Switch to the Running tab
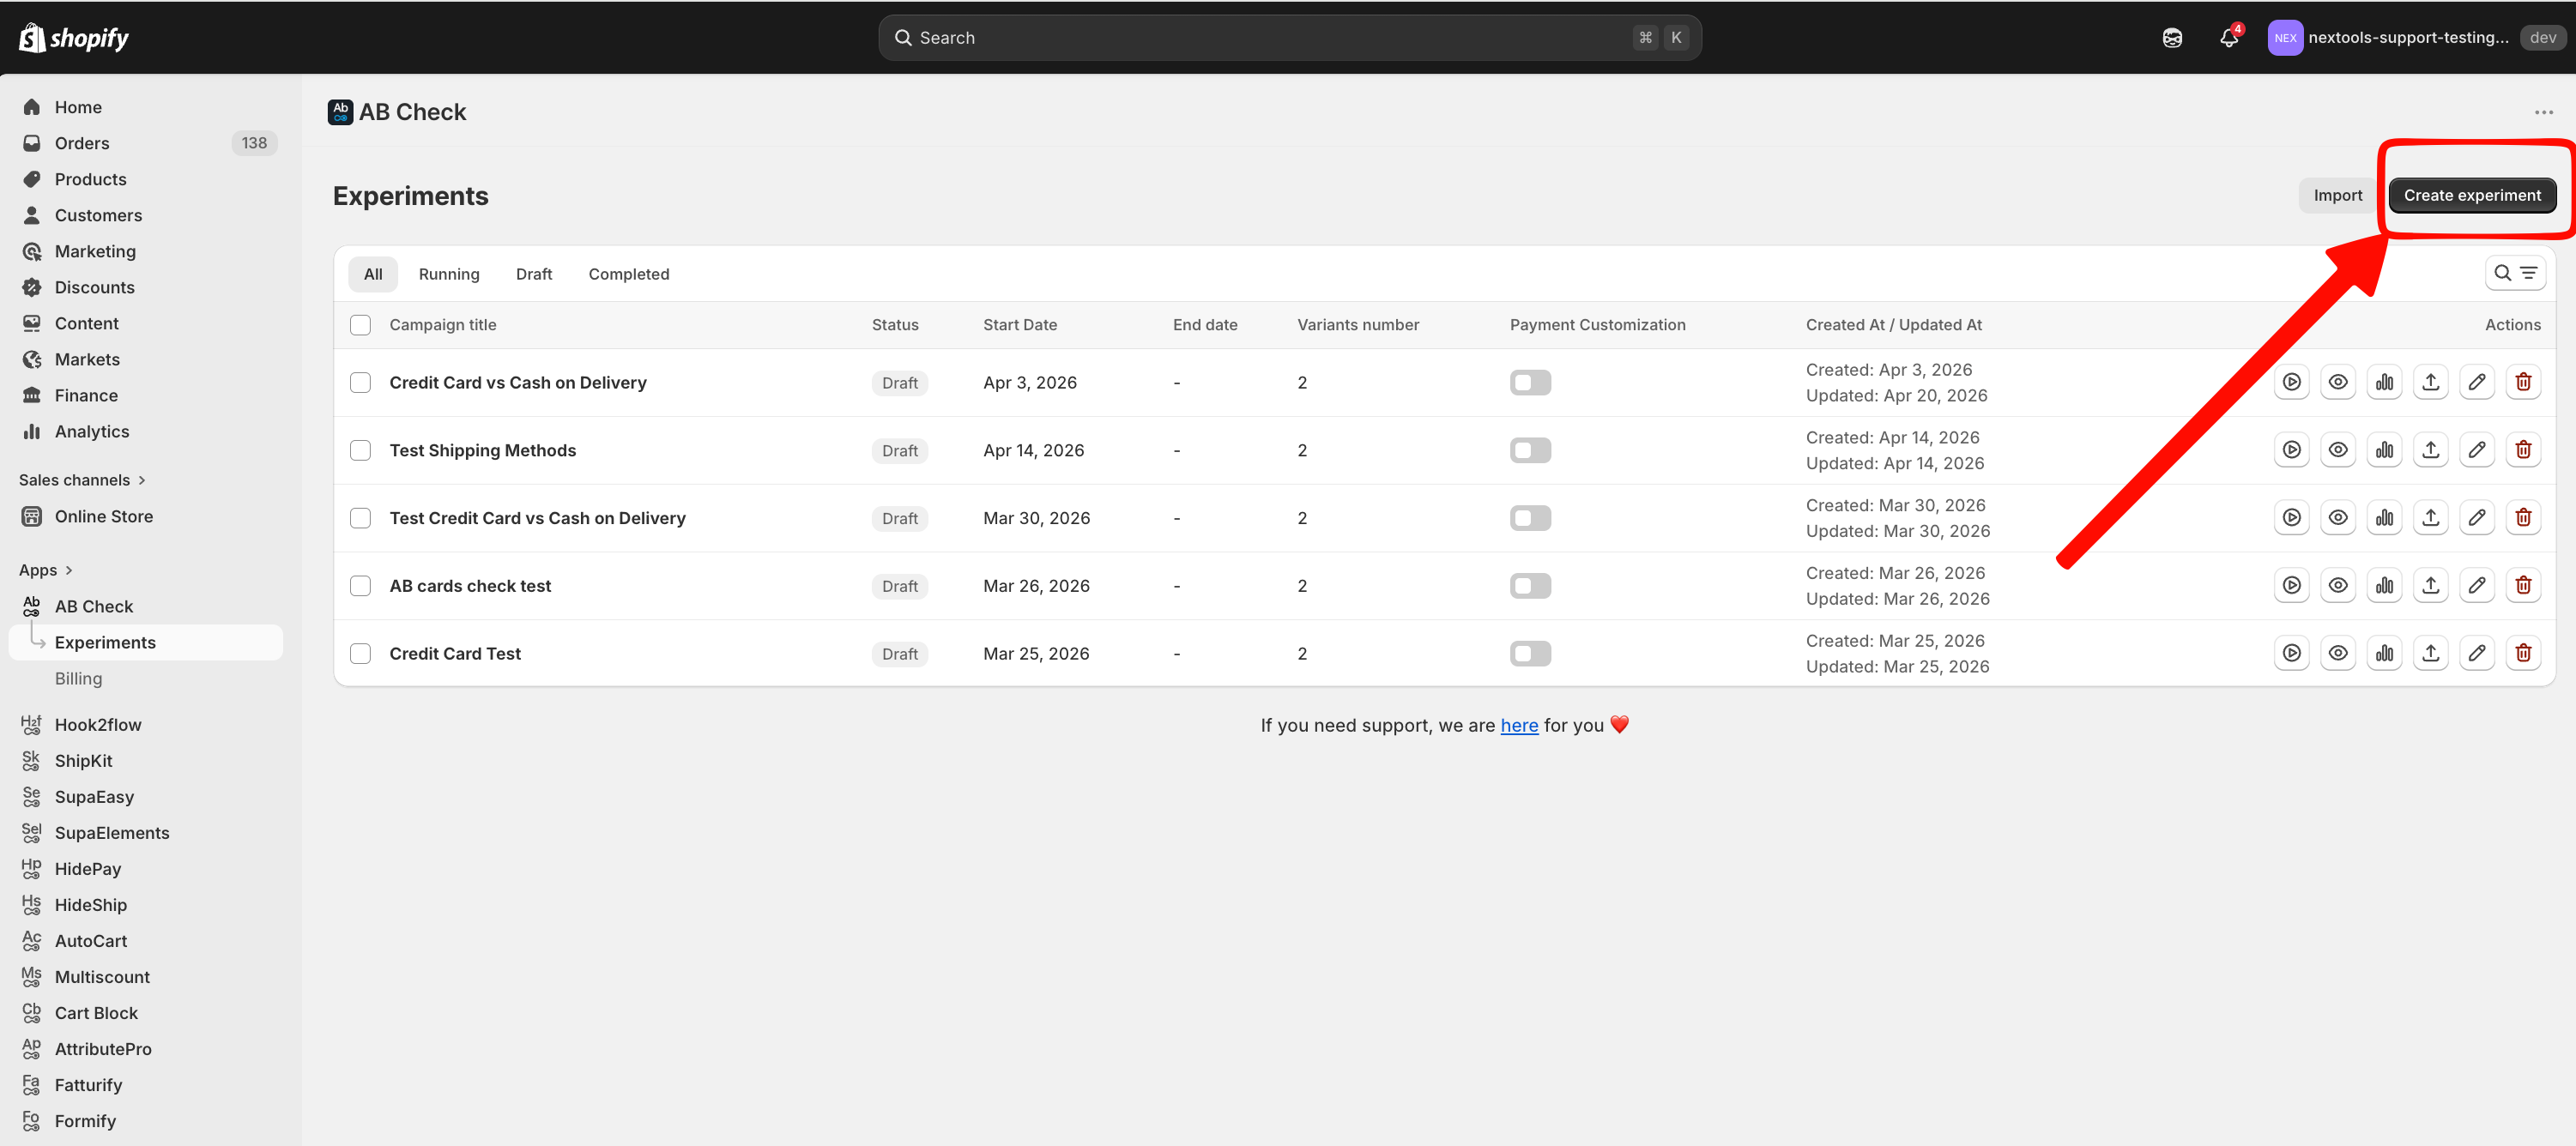The image size is (2576, 1146). coord(448,274)
